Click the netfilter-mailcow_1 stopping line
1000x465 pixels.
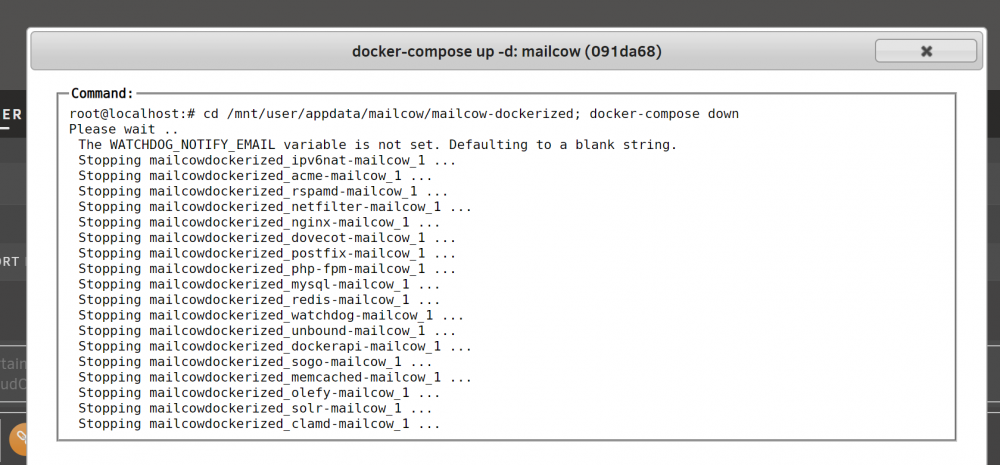(275, 207)
